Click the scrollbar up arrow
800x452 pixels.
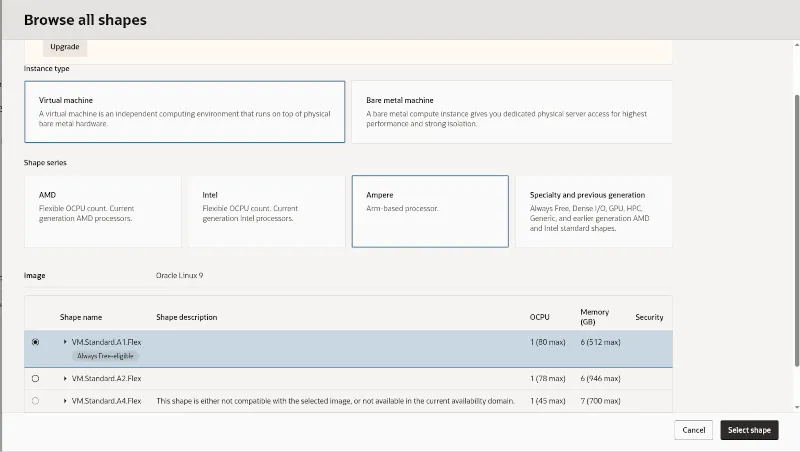click(796, 45)
